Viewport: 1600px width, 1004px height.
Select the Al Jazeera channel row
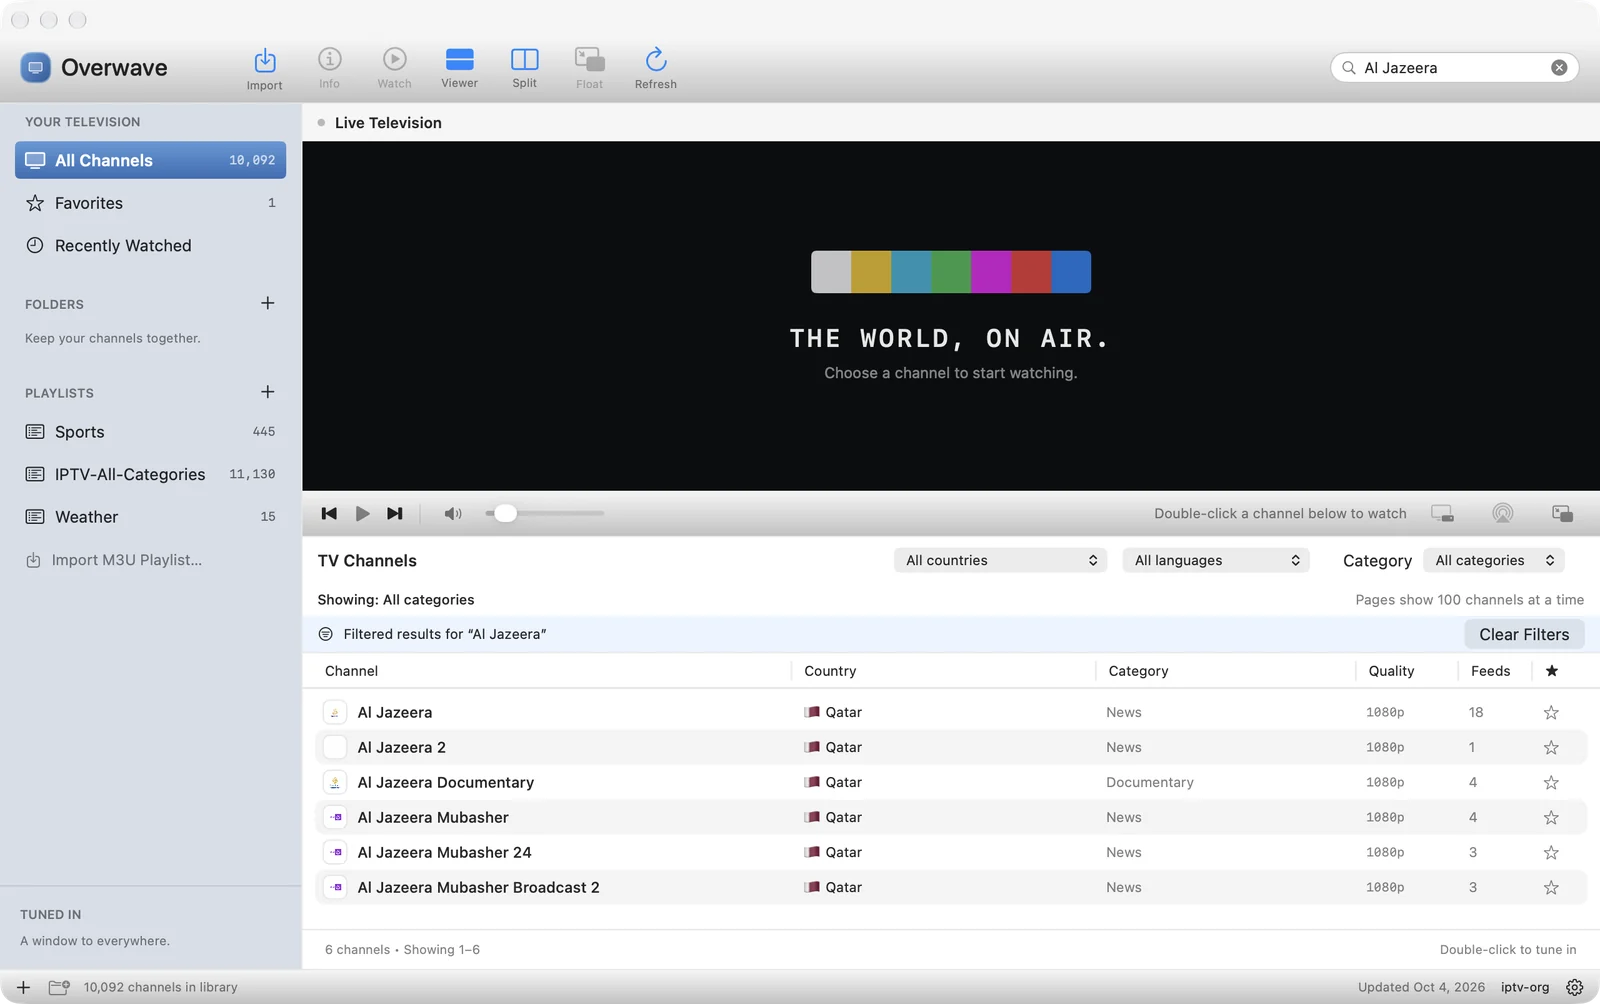tap(951, 712)
